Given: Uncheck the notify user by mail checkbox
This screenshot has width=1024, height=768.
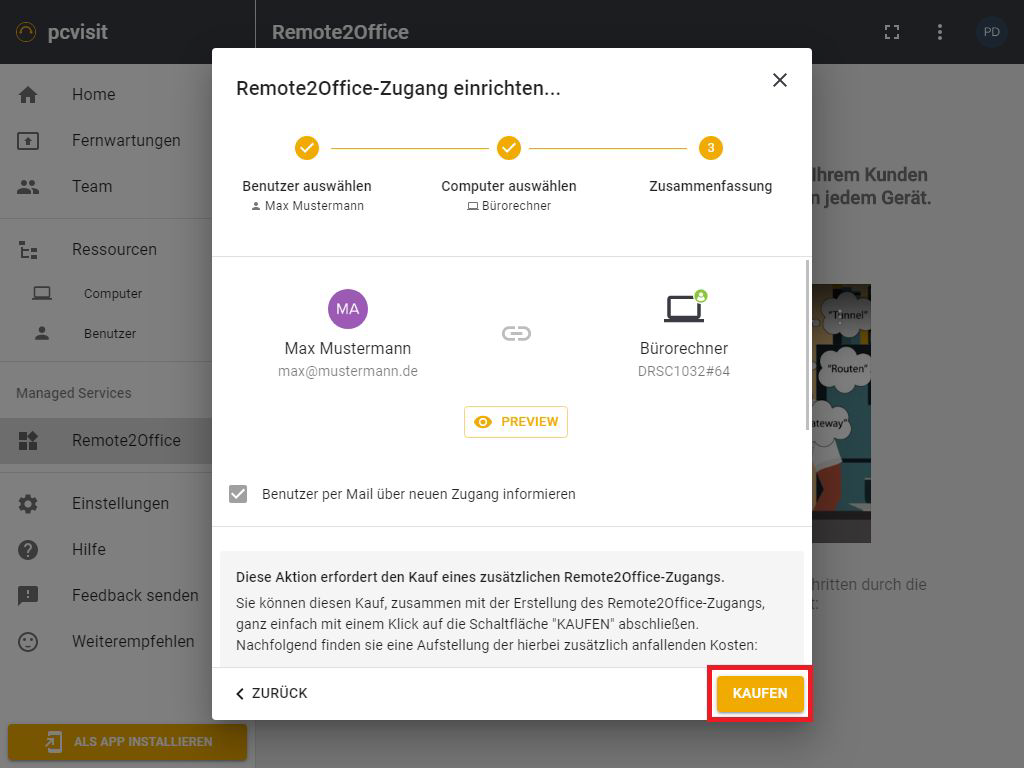Looking at the screenshot, I should [x=238, y=494].
